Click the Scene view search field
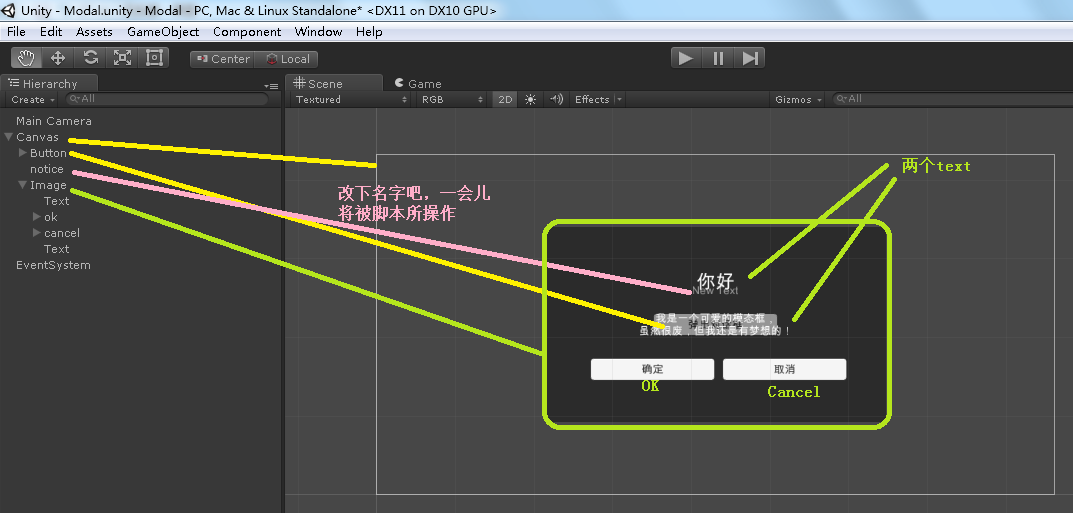This screenshot has width=1073, height=513. click(952, 99)
